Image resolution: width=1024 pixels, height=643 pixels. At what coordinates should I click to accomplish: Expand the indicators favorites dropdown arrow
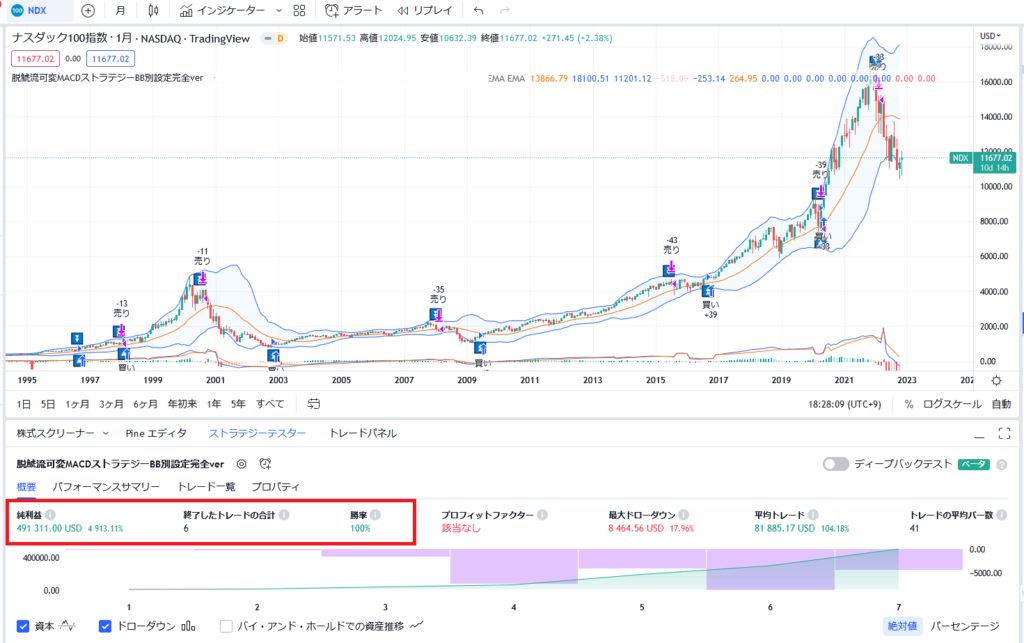point(279,10)
